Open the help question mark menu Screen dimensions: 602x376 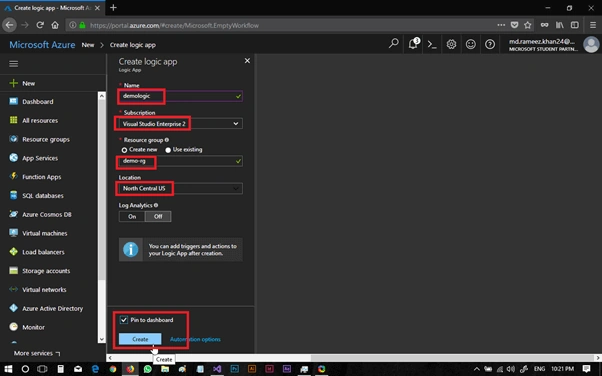pyautogui.click(x=490, y=45)
